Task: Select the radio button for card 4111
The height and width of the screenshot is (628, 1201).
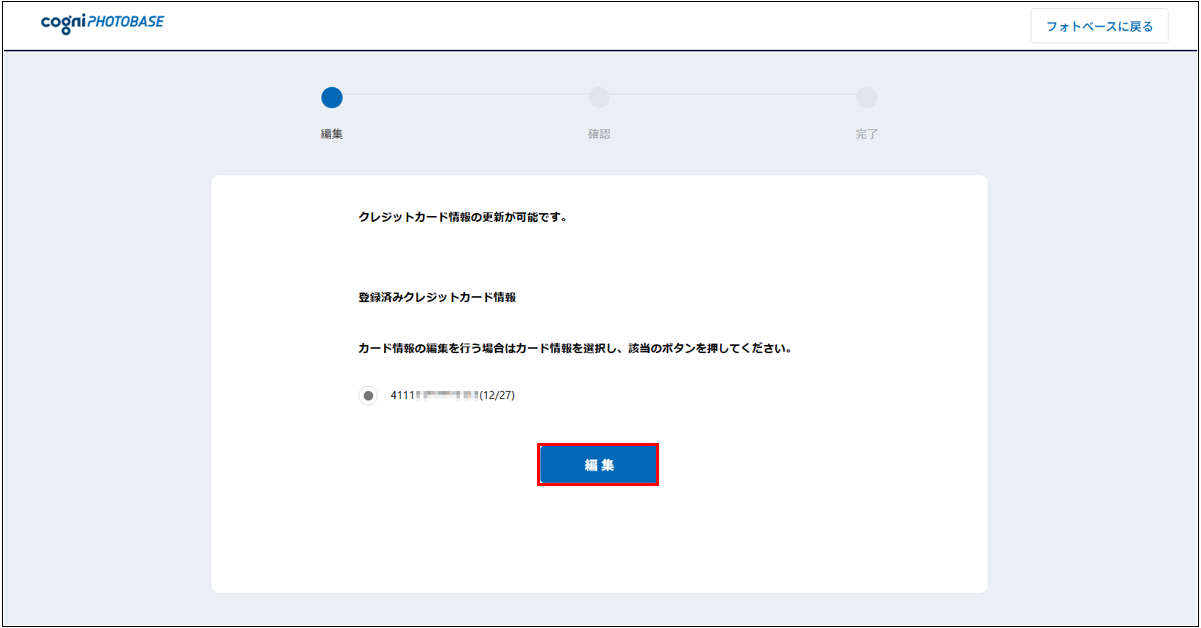Action: tap(368, 396)
